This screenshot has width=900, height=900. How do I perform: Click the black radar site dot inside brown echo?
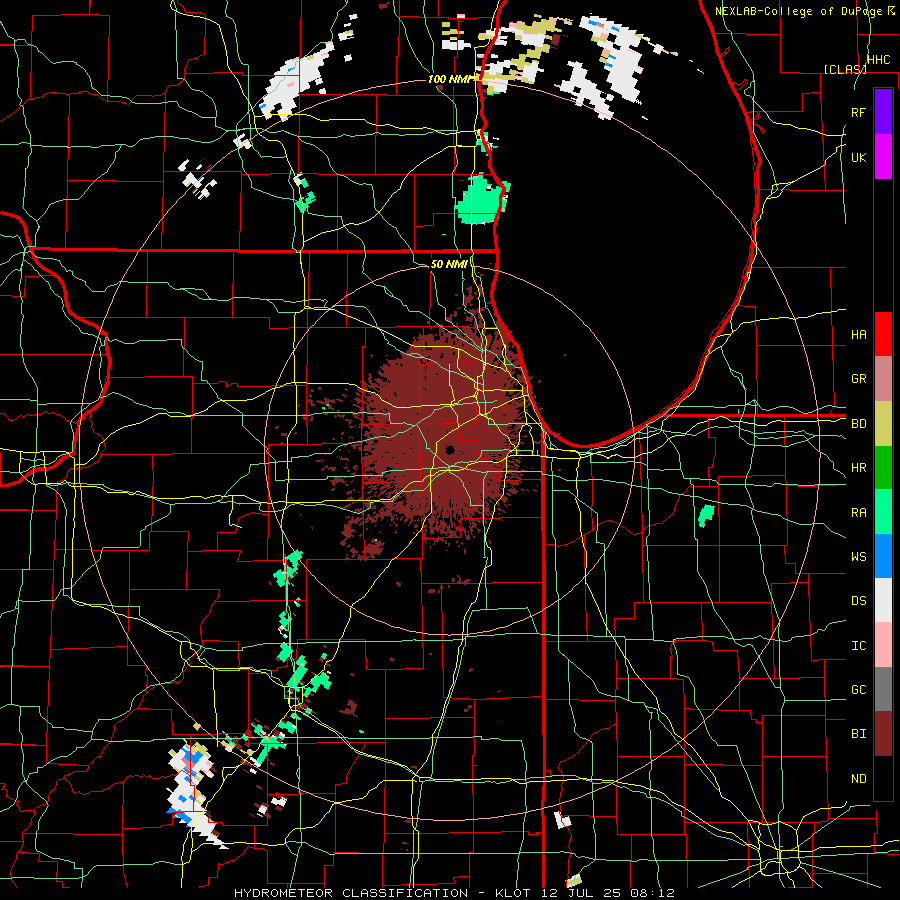coord(449,449)
